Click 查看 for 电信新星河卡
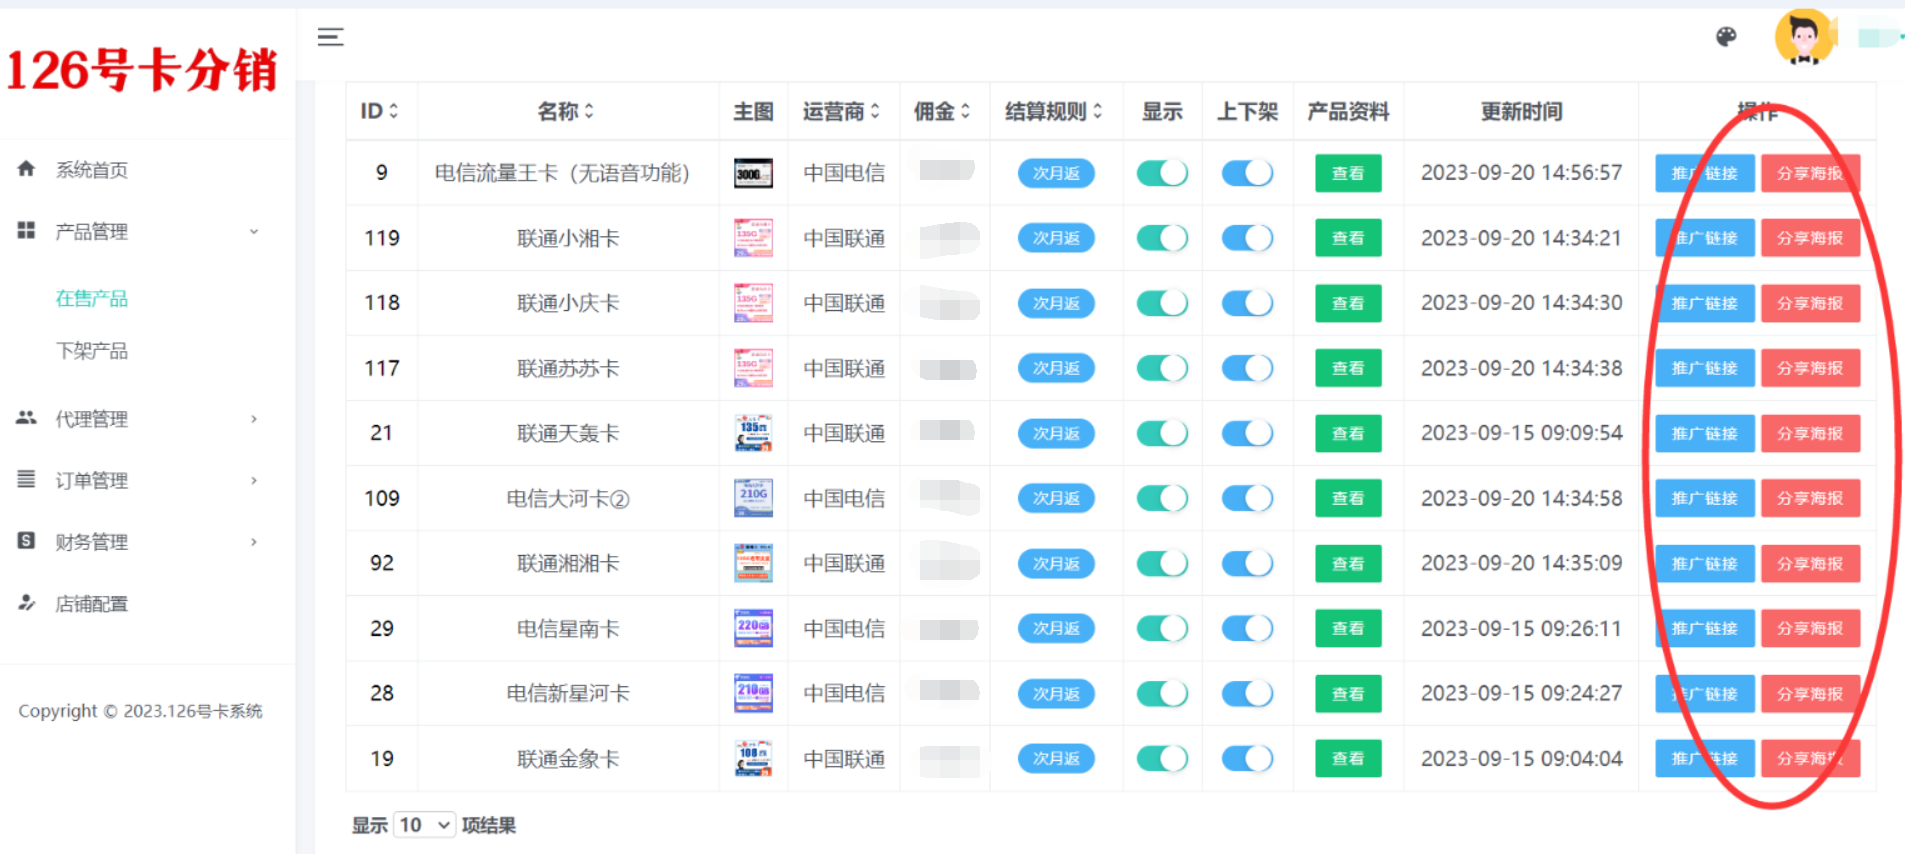 [1348, 693]
